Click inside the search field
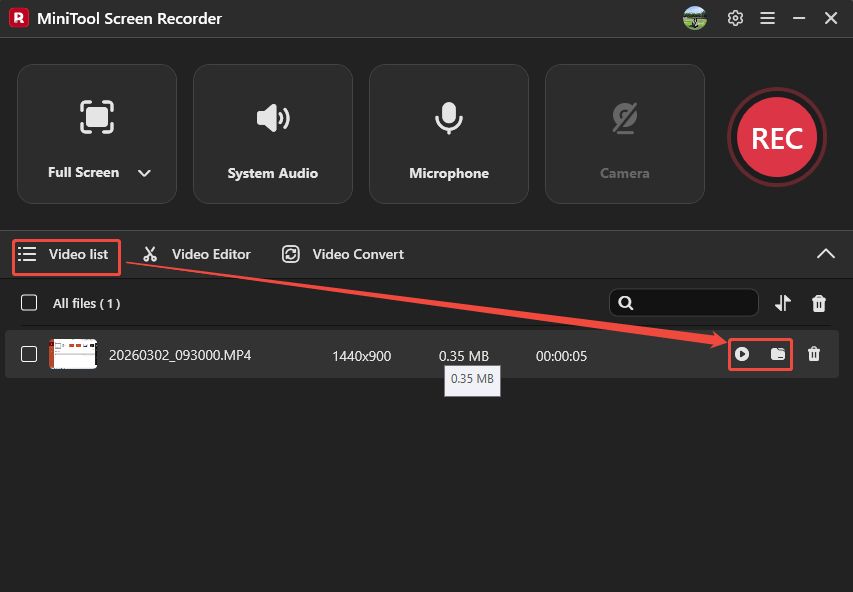The height and width of the screenshot is (592, 853). point(690,302)
